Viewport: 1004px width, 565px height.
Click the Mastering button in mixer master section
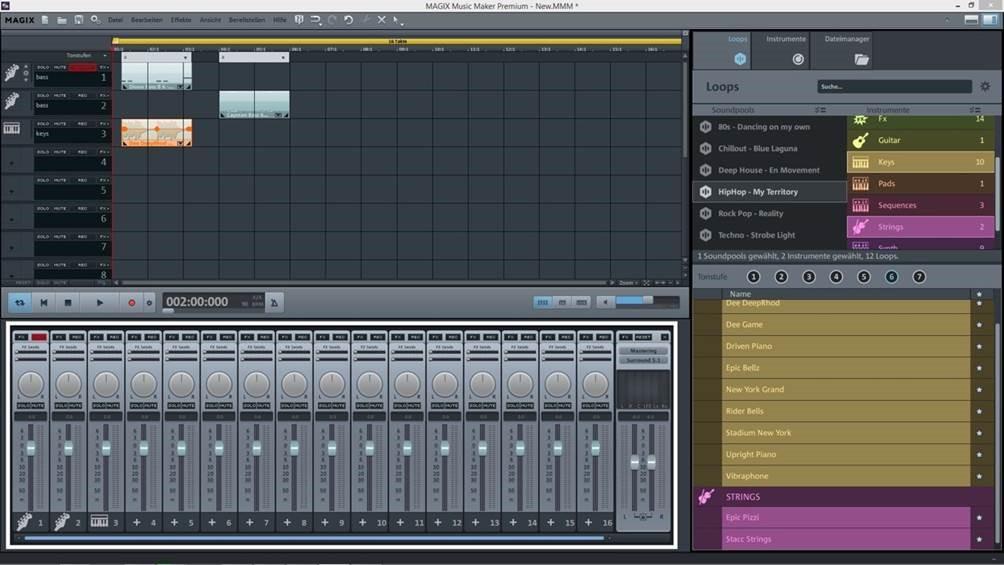643,351
